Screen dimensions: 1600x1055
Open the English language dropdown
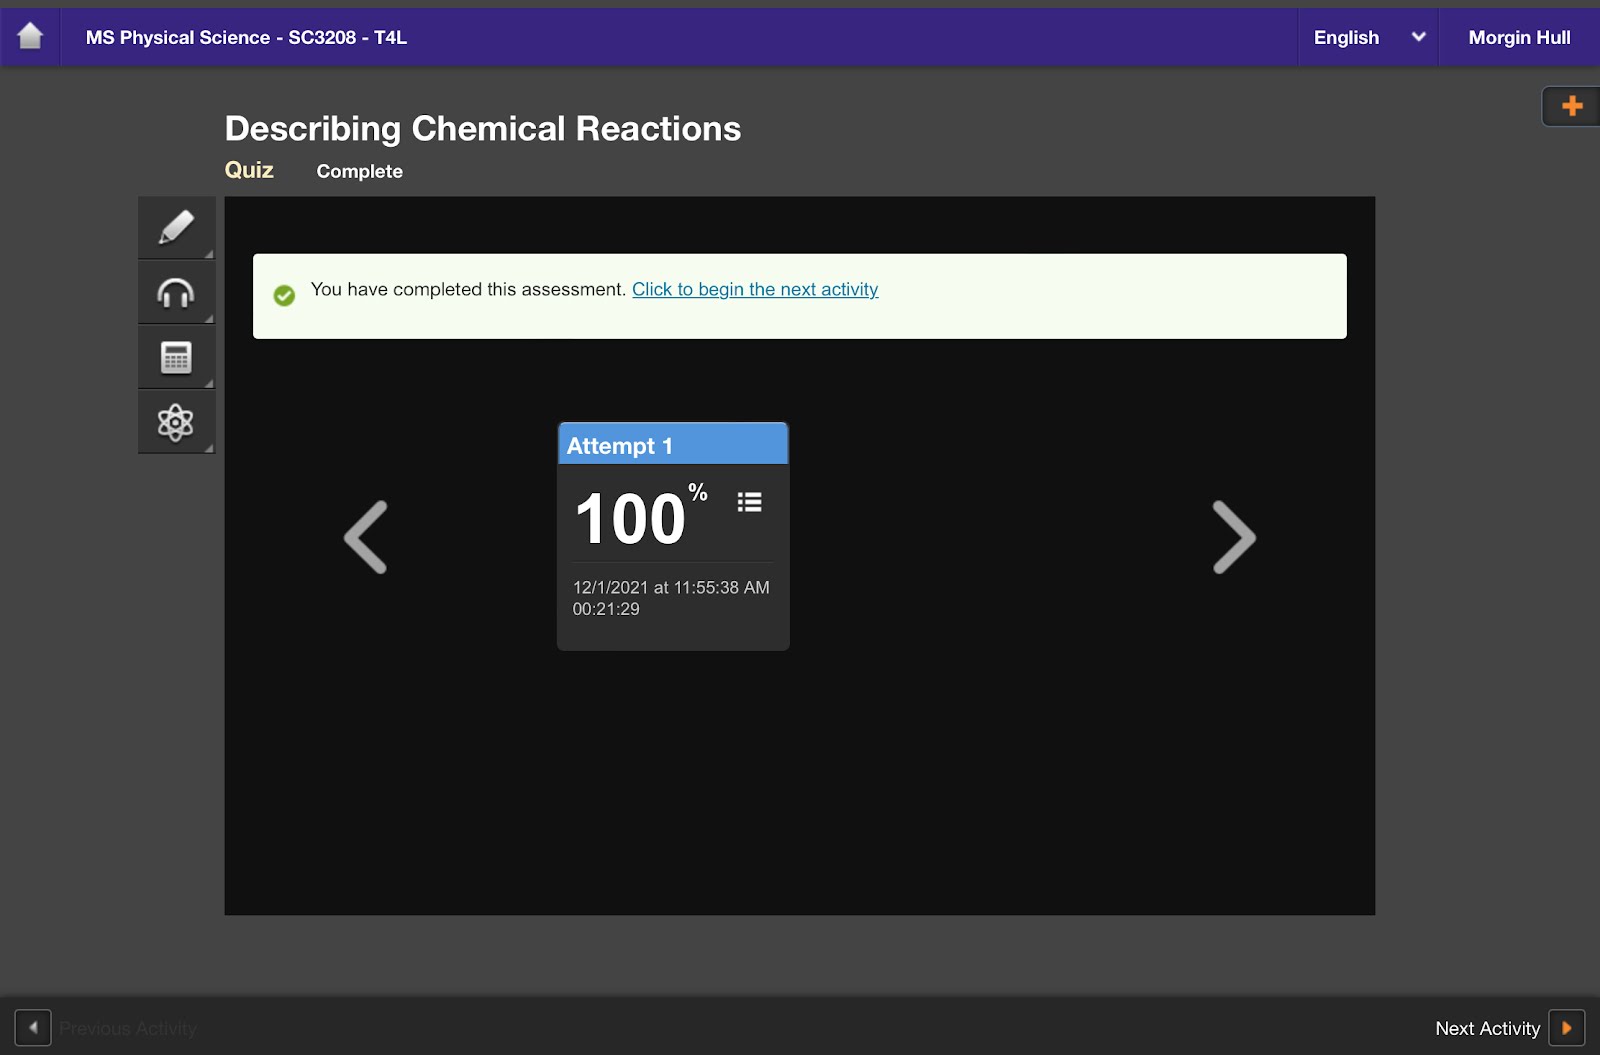point(1368,37)
